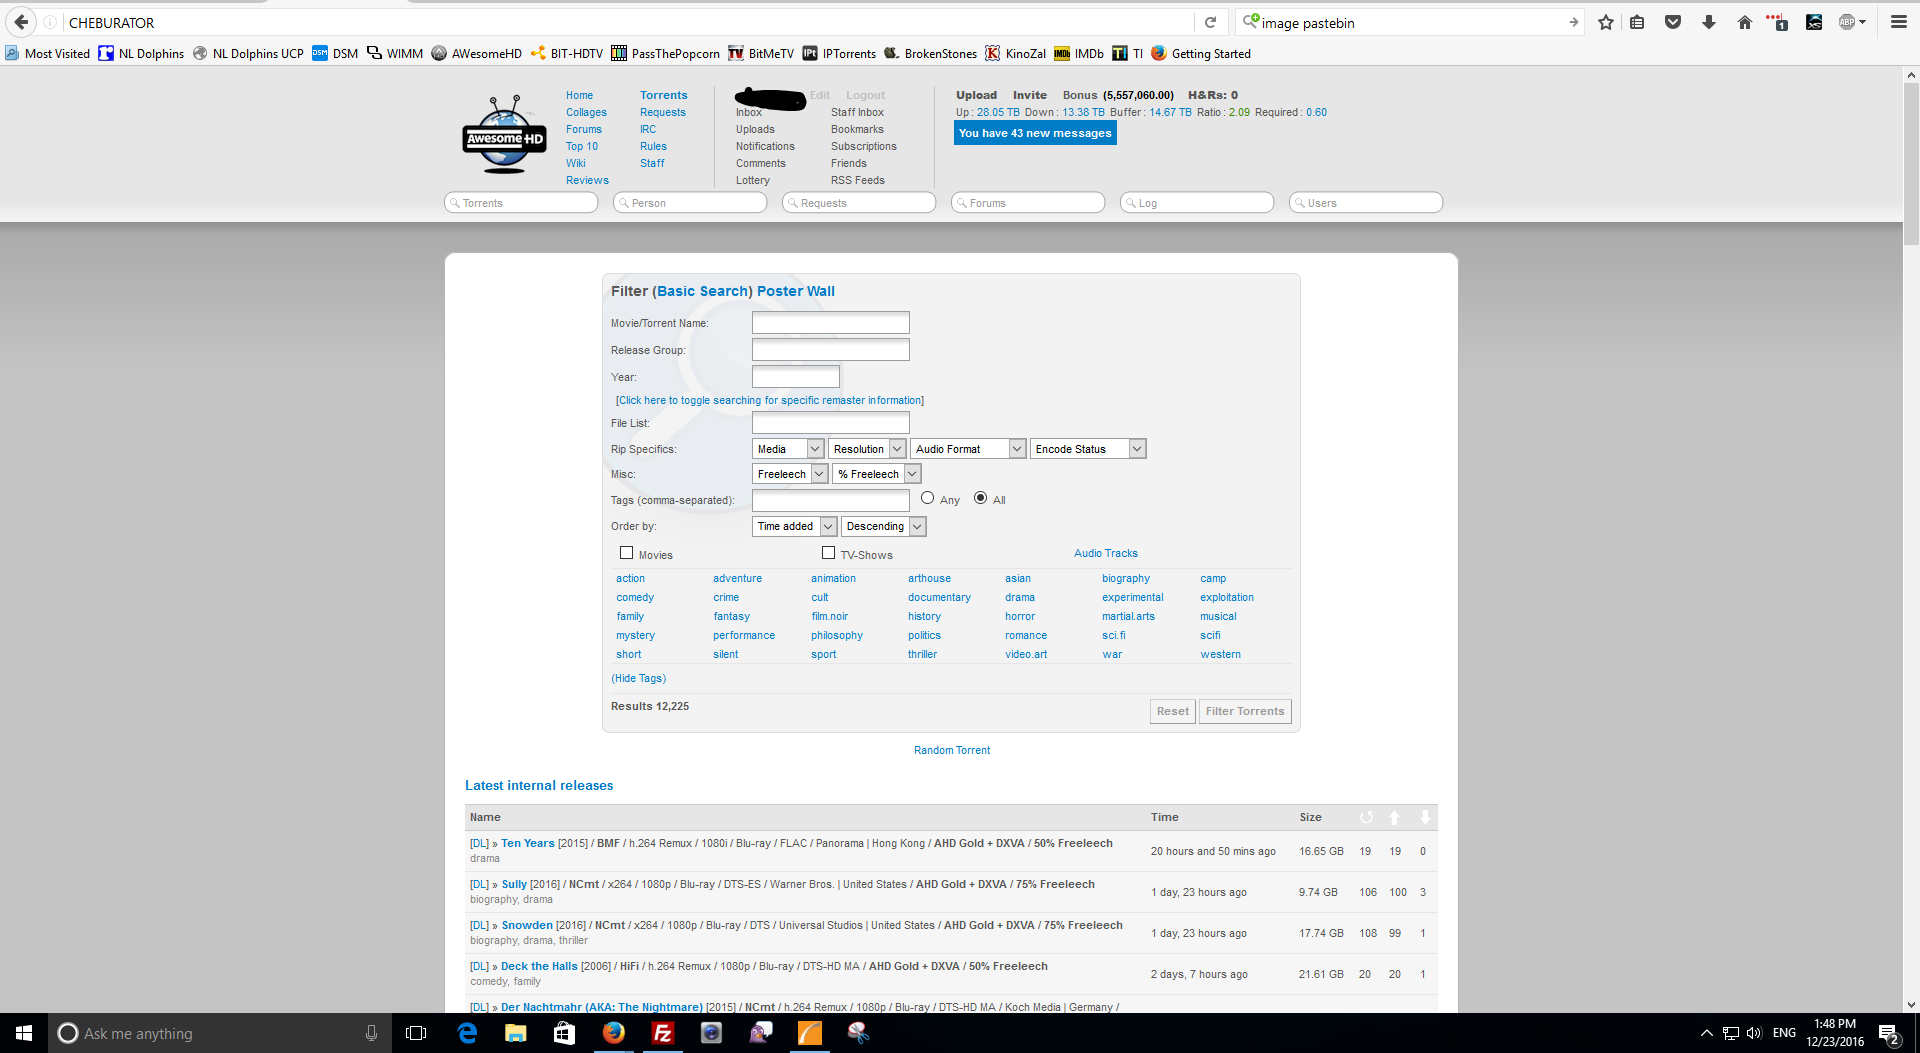1920x1053 pixels.
Task: Open the downloads arrow icon
Action: [1709, 22]
